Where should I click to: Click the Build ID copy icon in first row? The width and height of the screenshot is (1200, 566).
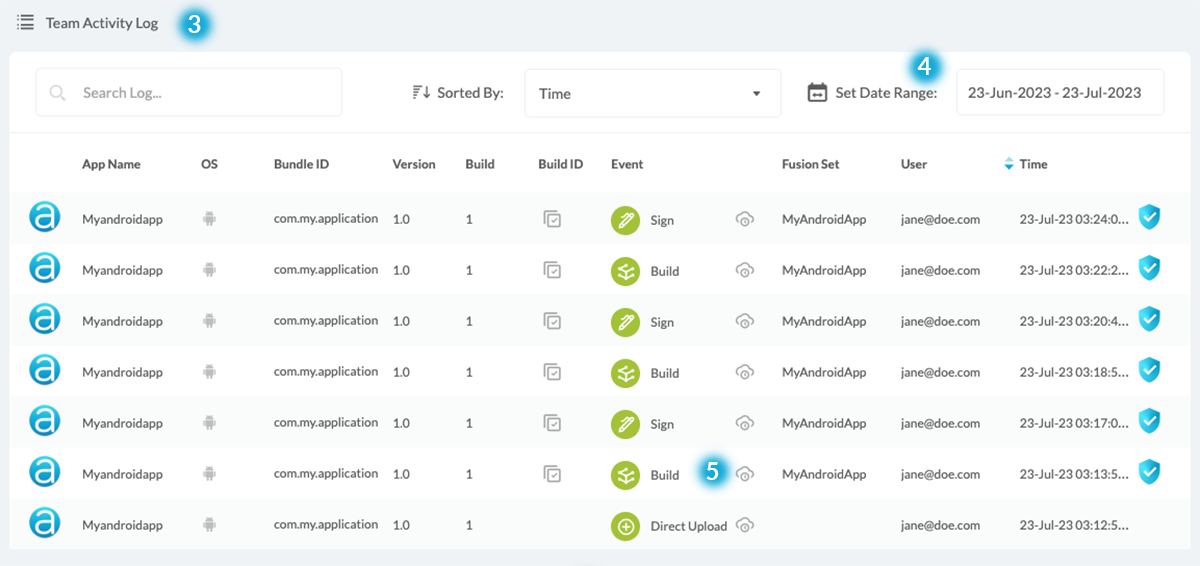click(552, 218)
